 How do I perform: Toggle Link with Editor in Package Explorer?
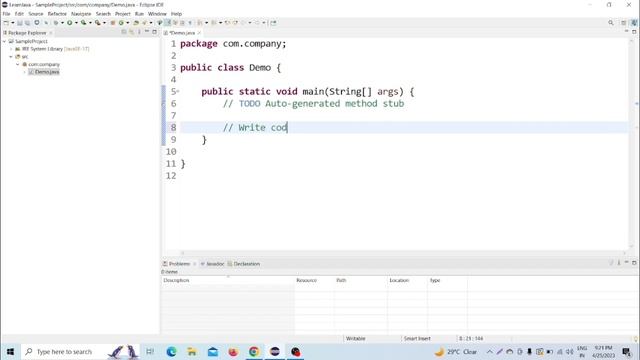(x=131, y=32)
